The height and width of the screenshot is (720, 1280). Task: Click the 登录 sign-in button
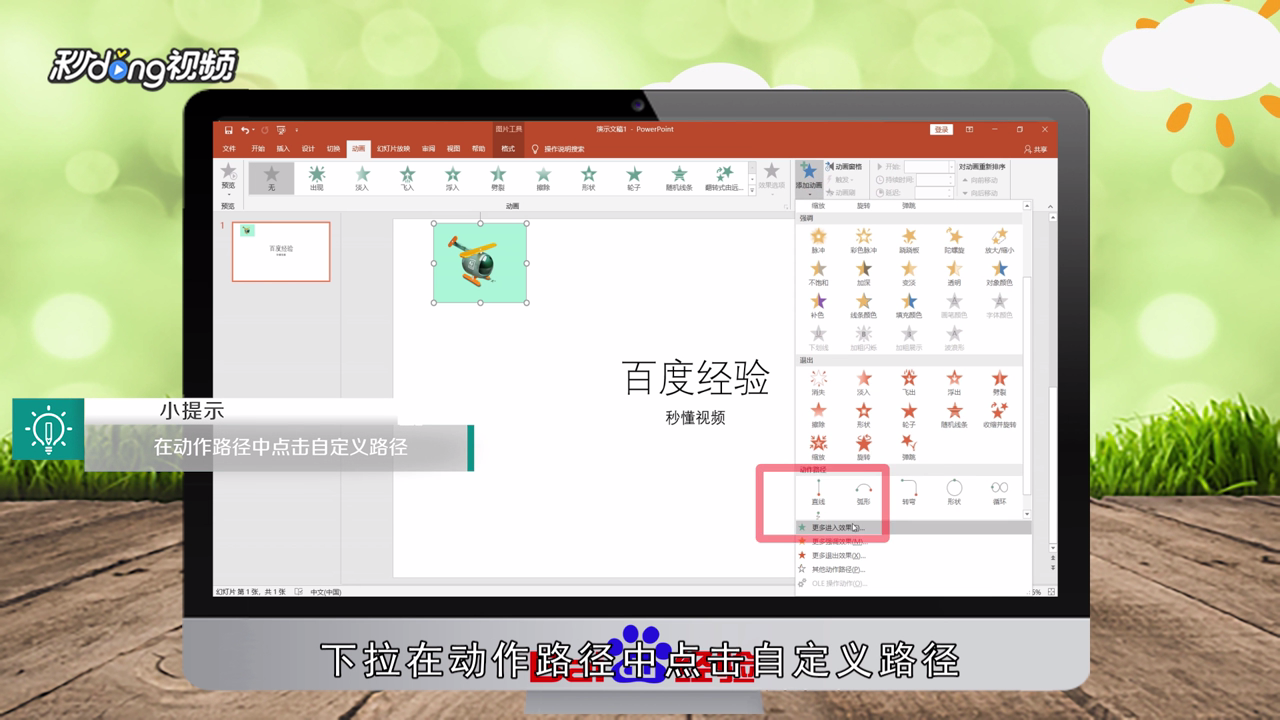click(x=941, y=130)
